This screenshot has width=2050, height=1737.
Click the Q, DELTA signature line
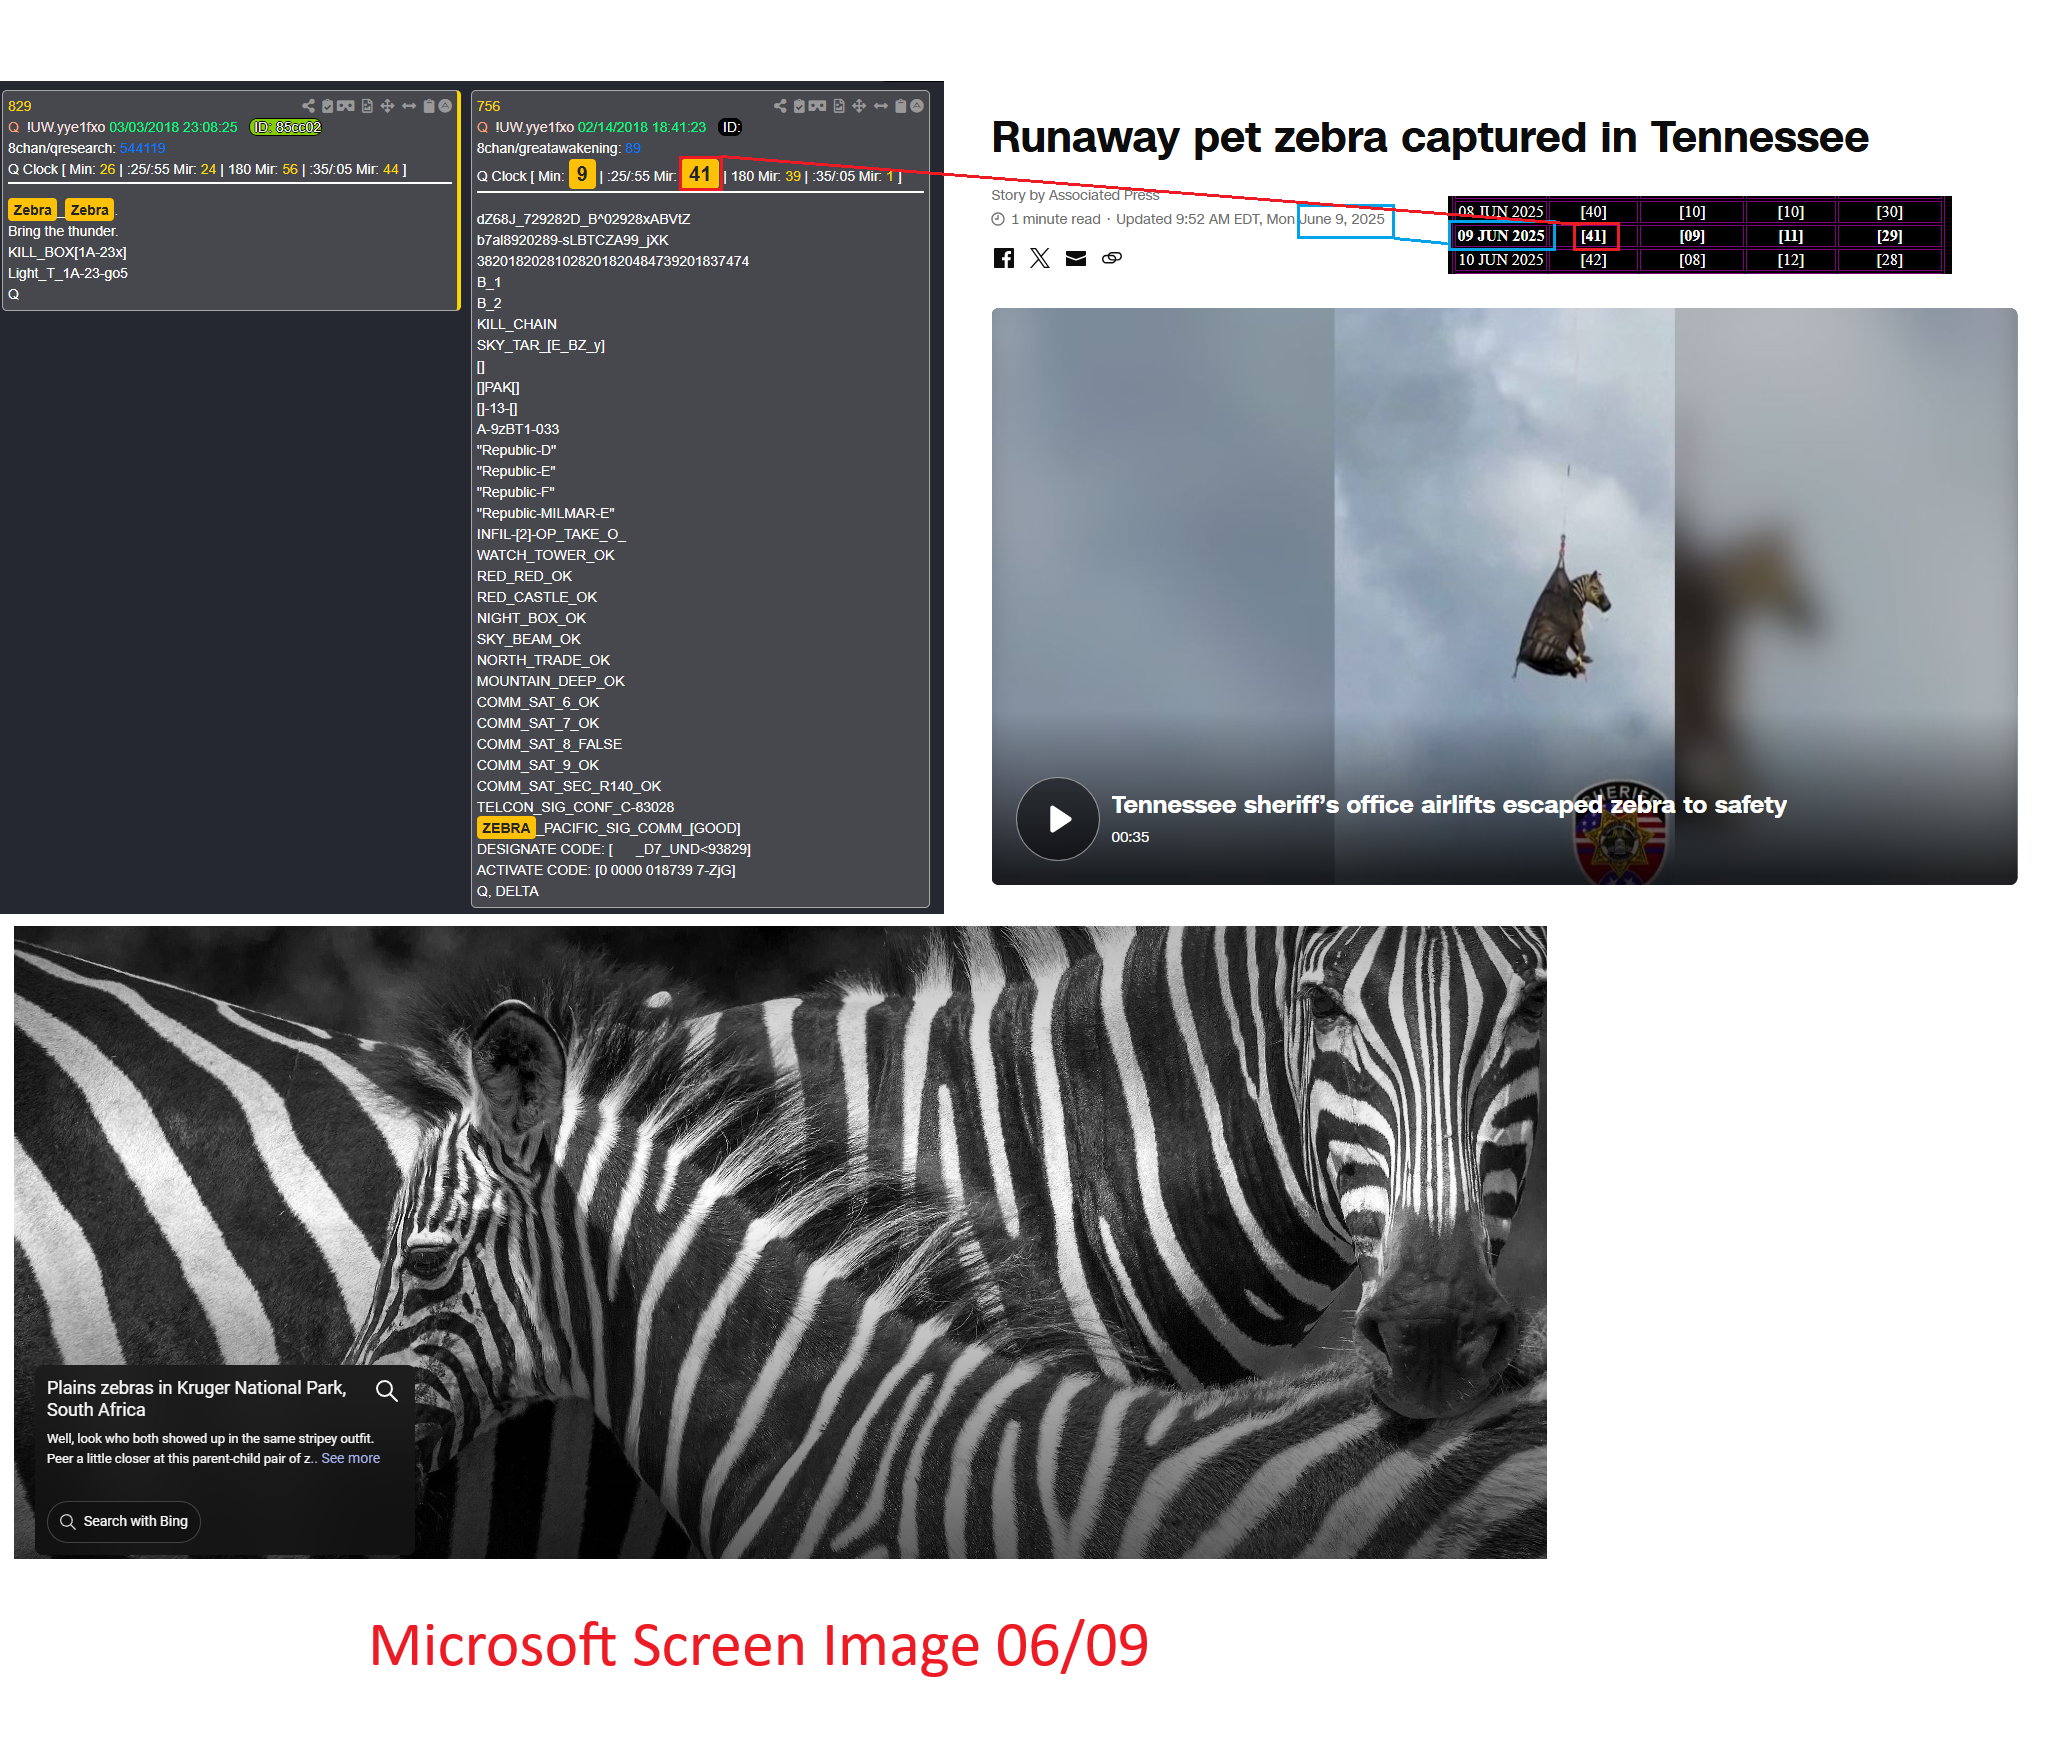pyautogui.click(x=507, y=891)
